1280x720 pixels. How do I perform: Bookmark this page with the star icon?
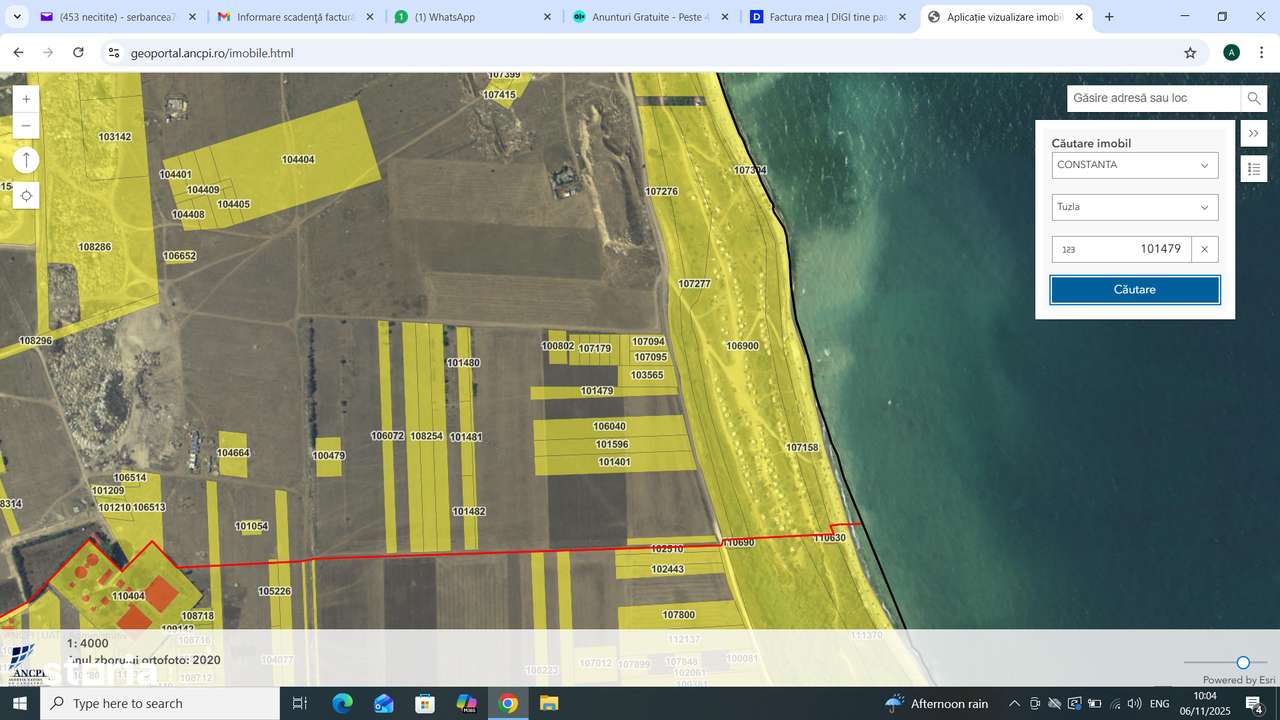pos(1190,53)
